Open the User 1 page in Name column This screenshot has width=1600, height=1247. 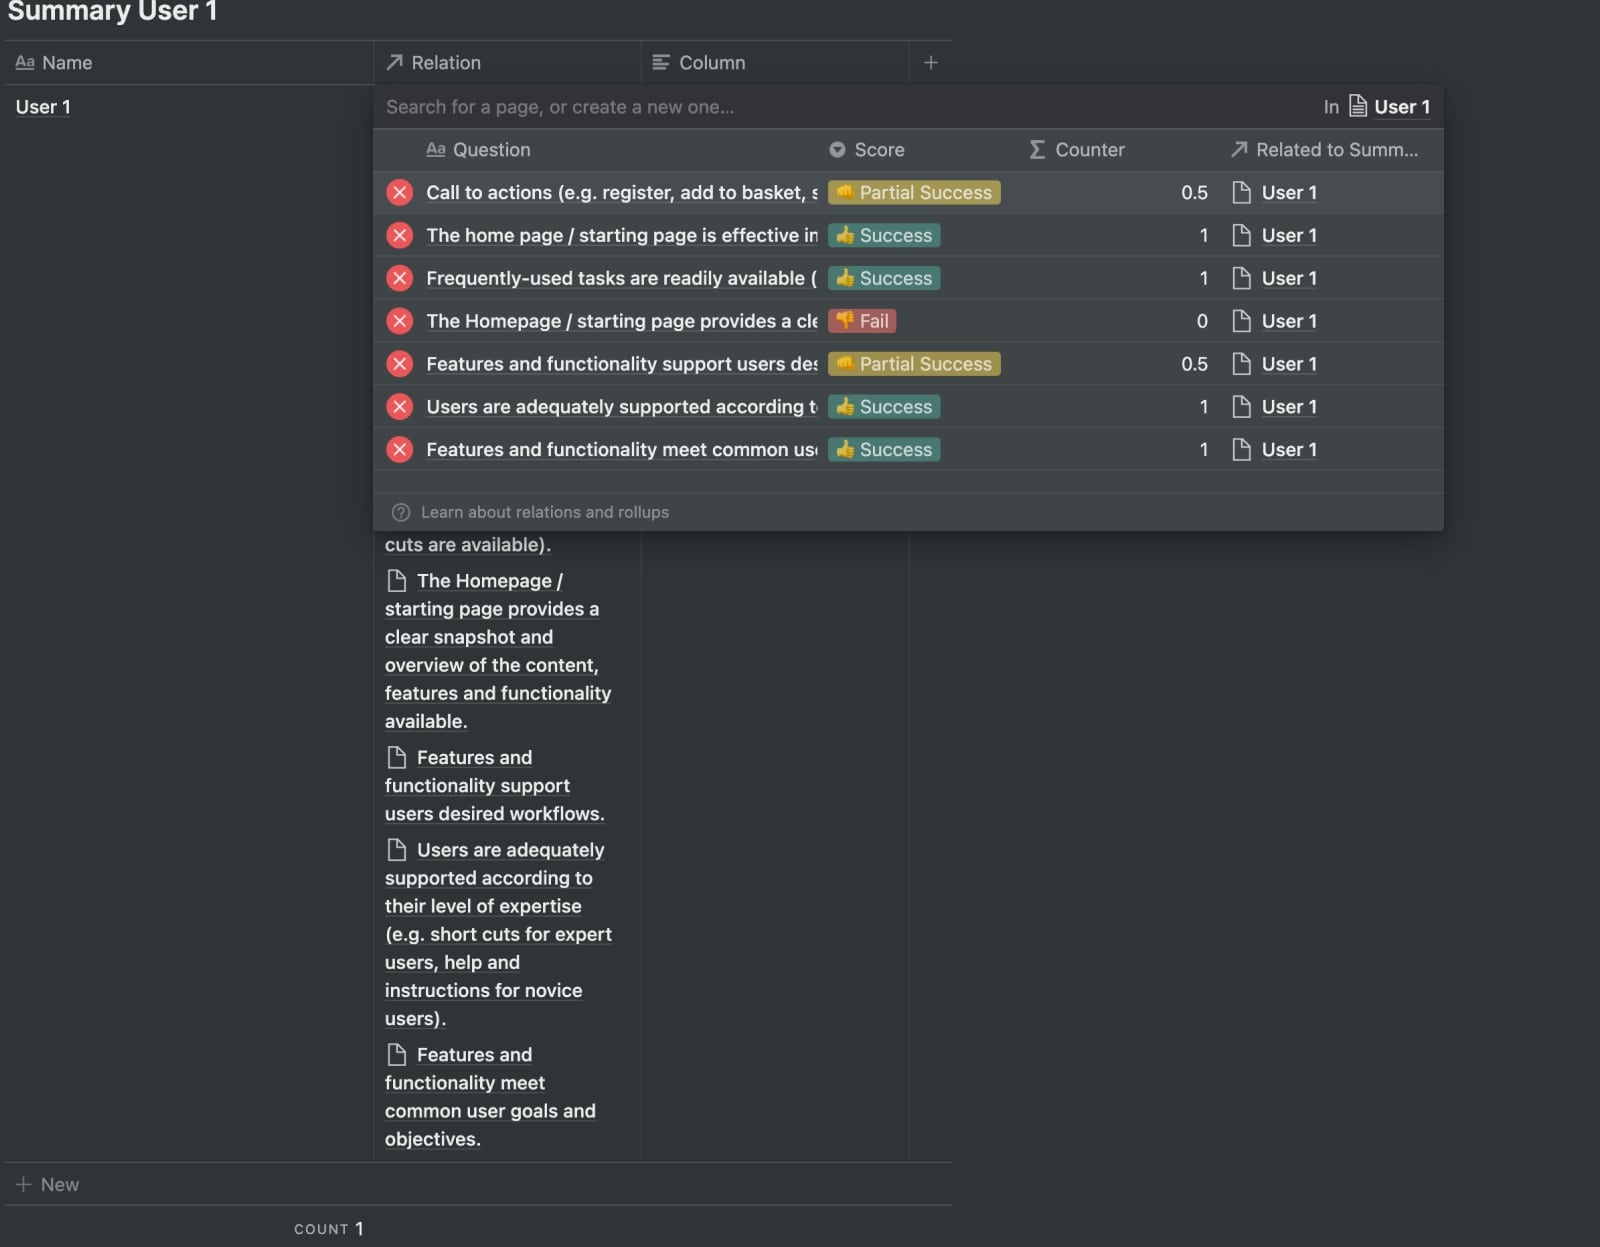[x=43, y=107]
